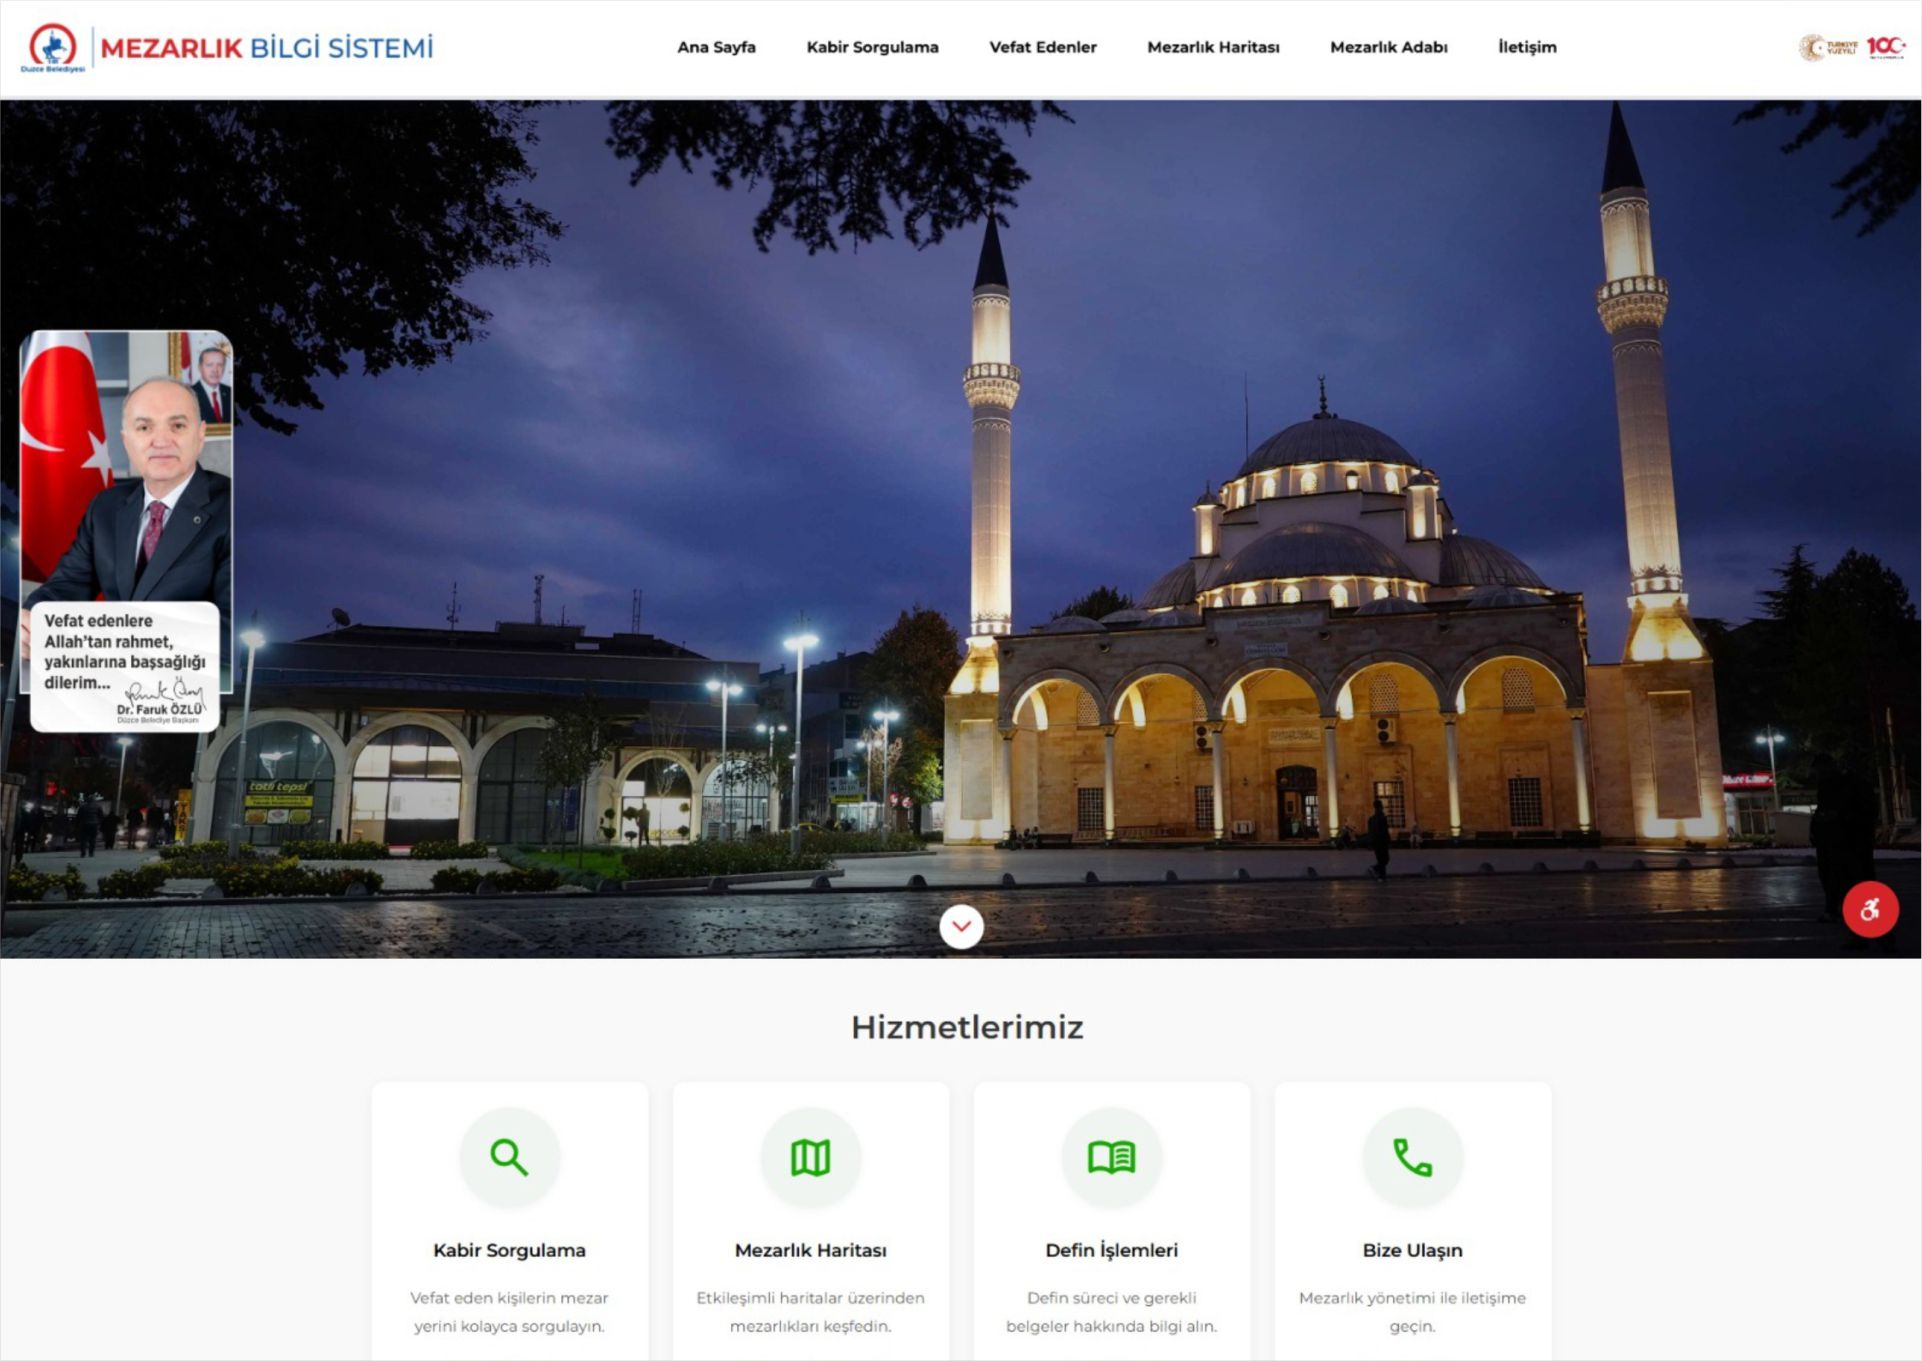The height and width of the screenshot is (1361, 1922).
Task: Select the Kabir Sorgulama magnifier icon
Action: pos(512,1157)
